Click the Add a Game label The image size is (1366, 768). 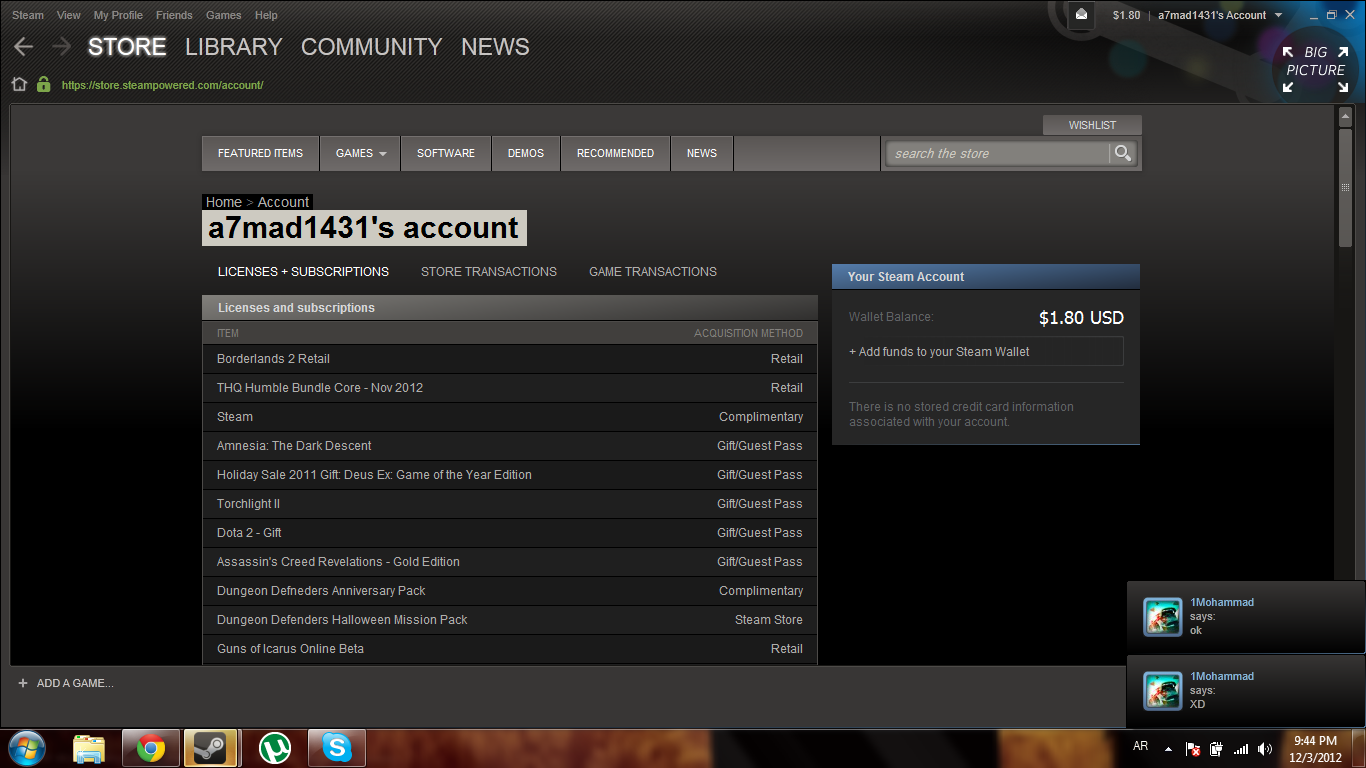(x=75, y=683)
